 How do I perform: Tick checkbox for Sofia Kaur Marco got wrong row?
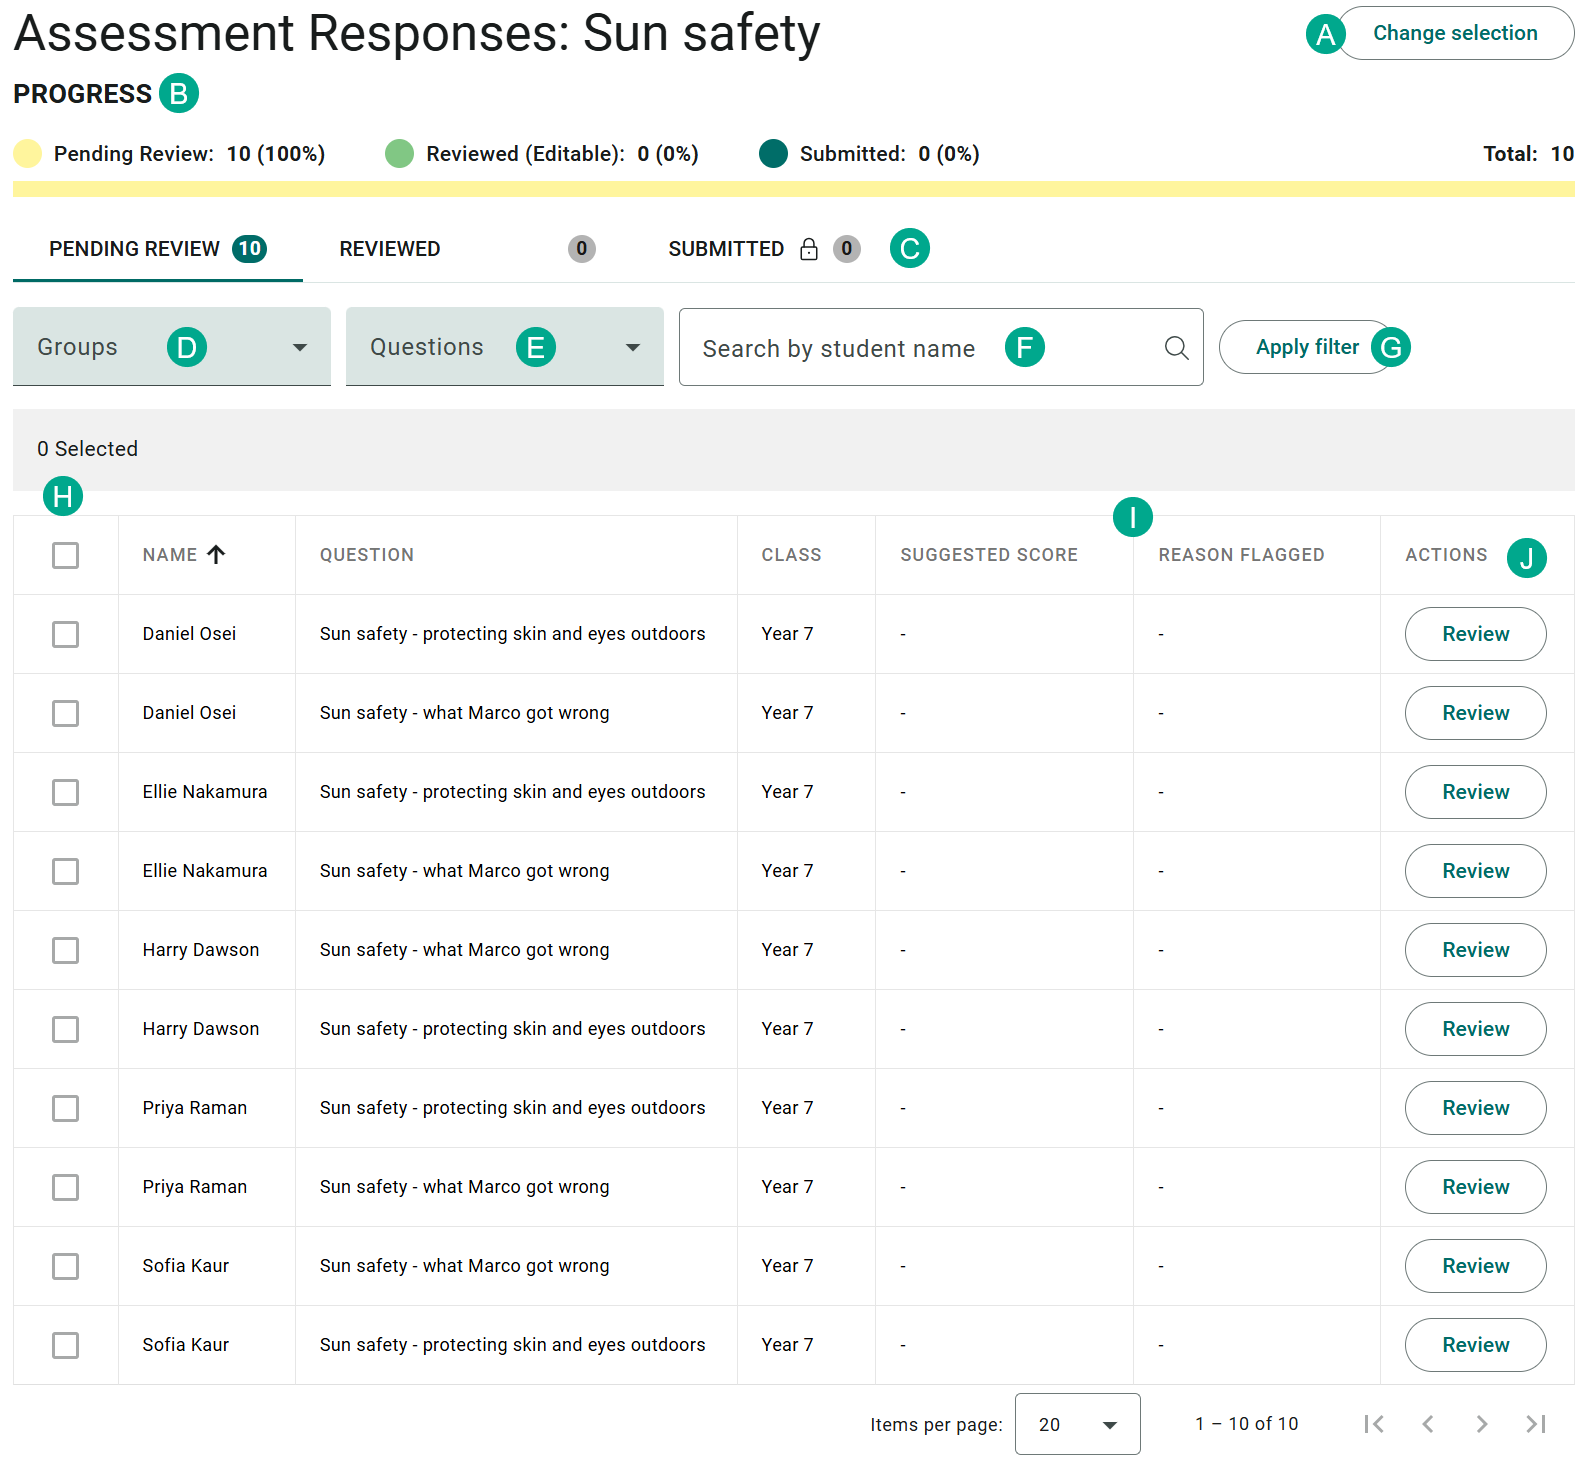[66, 1266]
